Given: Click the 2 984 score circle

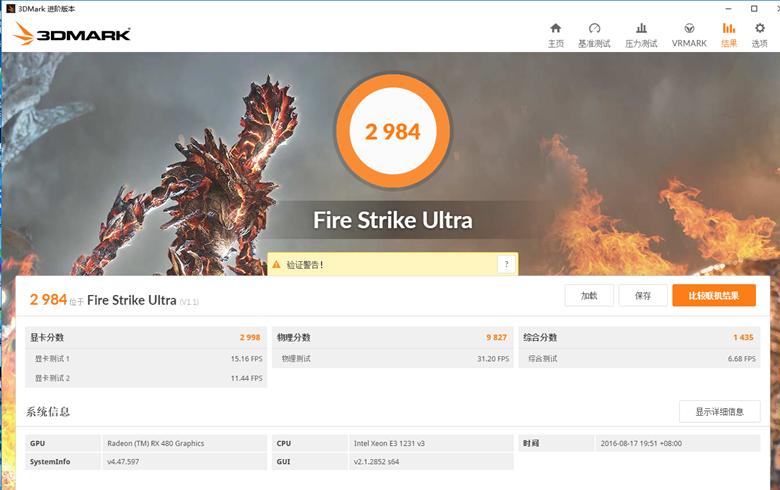Looking at the screenshot, I should (x=392, y=131).
